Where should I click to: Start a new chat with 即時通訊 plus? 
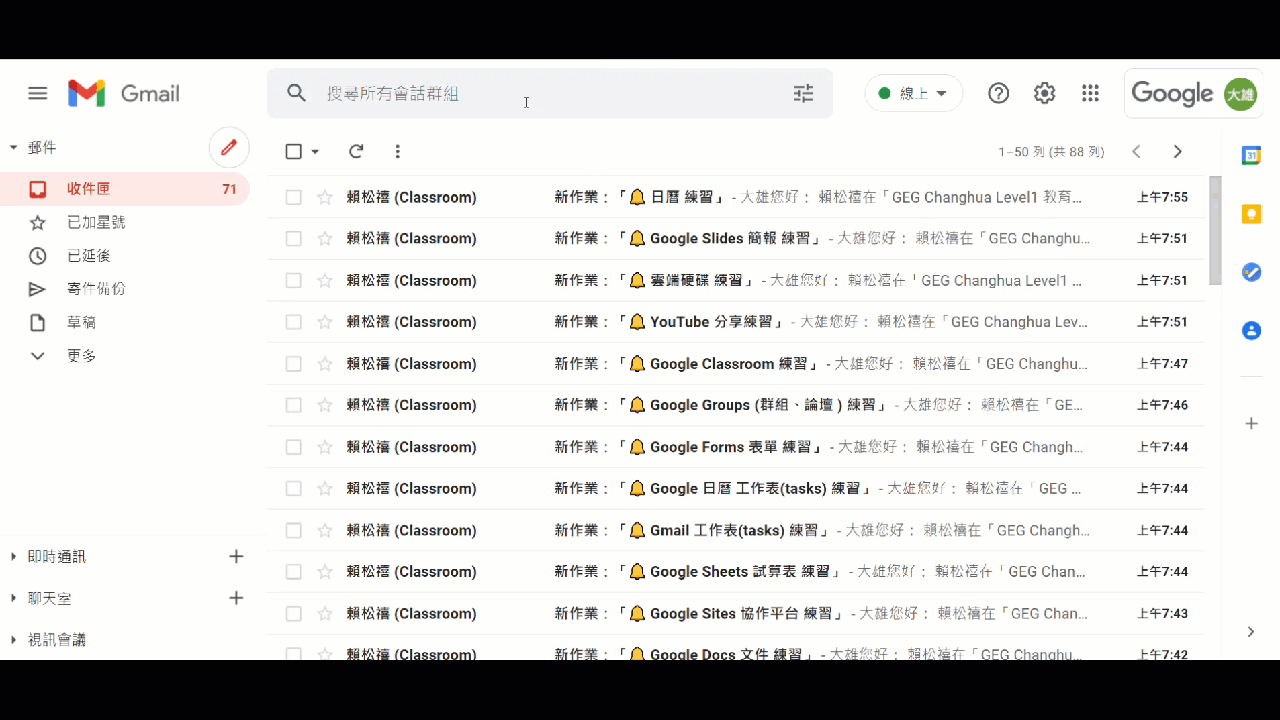(x=236, y=556)
